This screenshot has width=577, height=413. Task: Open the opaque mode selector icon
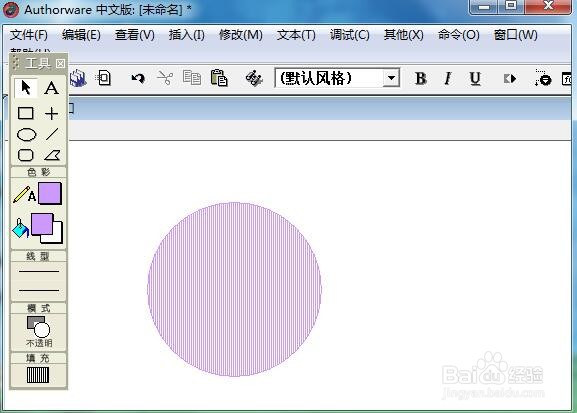point(39,327)
